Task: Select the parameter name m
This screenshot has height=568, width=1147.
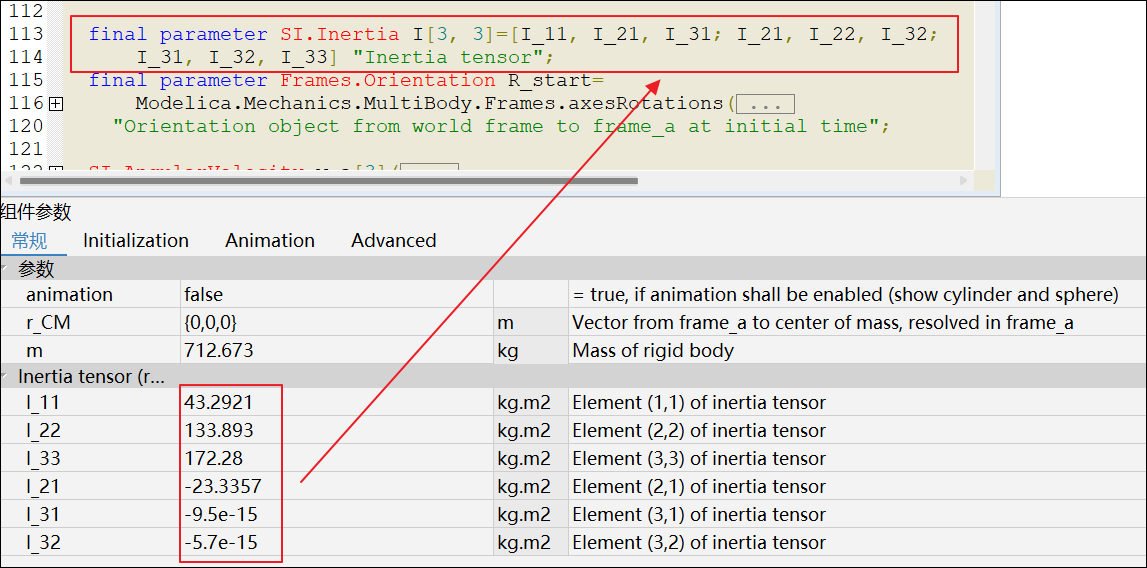Action: click(34, 351)
